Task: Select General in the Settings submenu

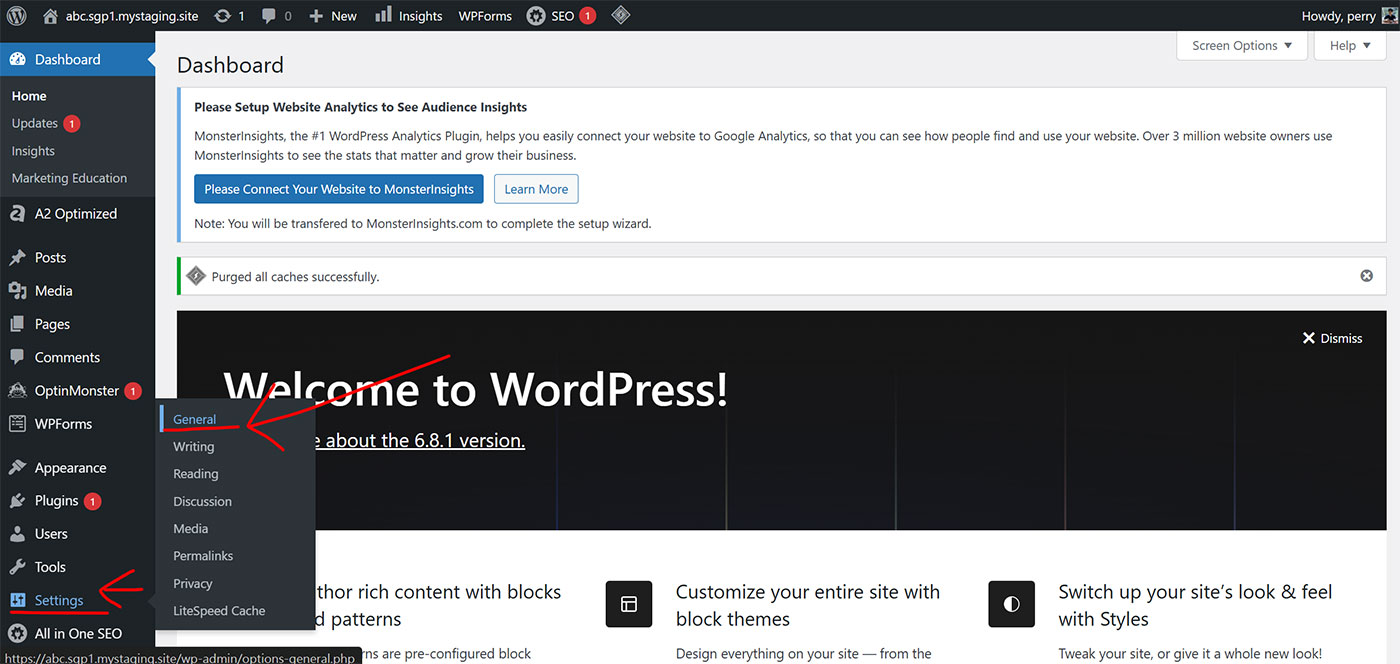Action: pyautogui.click(x=194, y=419)
